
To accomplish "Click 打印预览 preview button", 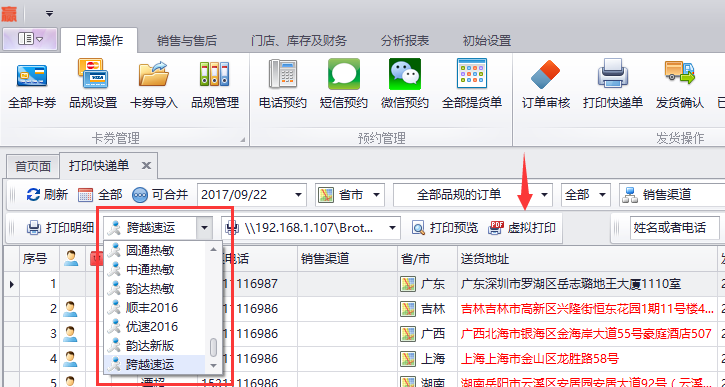I will click(446, 227).
